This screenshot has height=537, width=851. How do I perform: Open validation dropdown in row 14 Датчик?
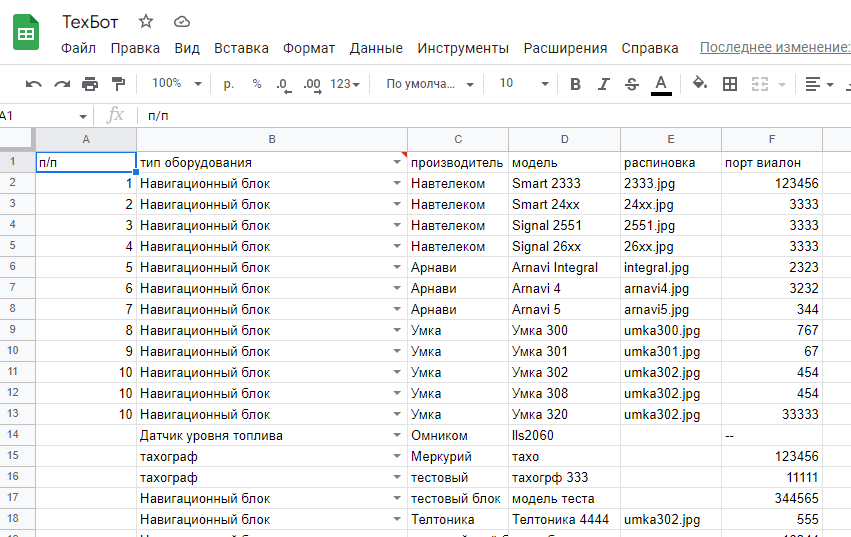pos(397,435)
